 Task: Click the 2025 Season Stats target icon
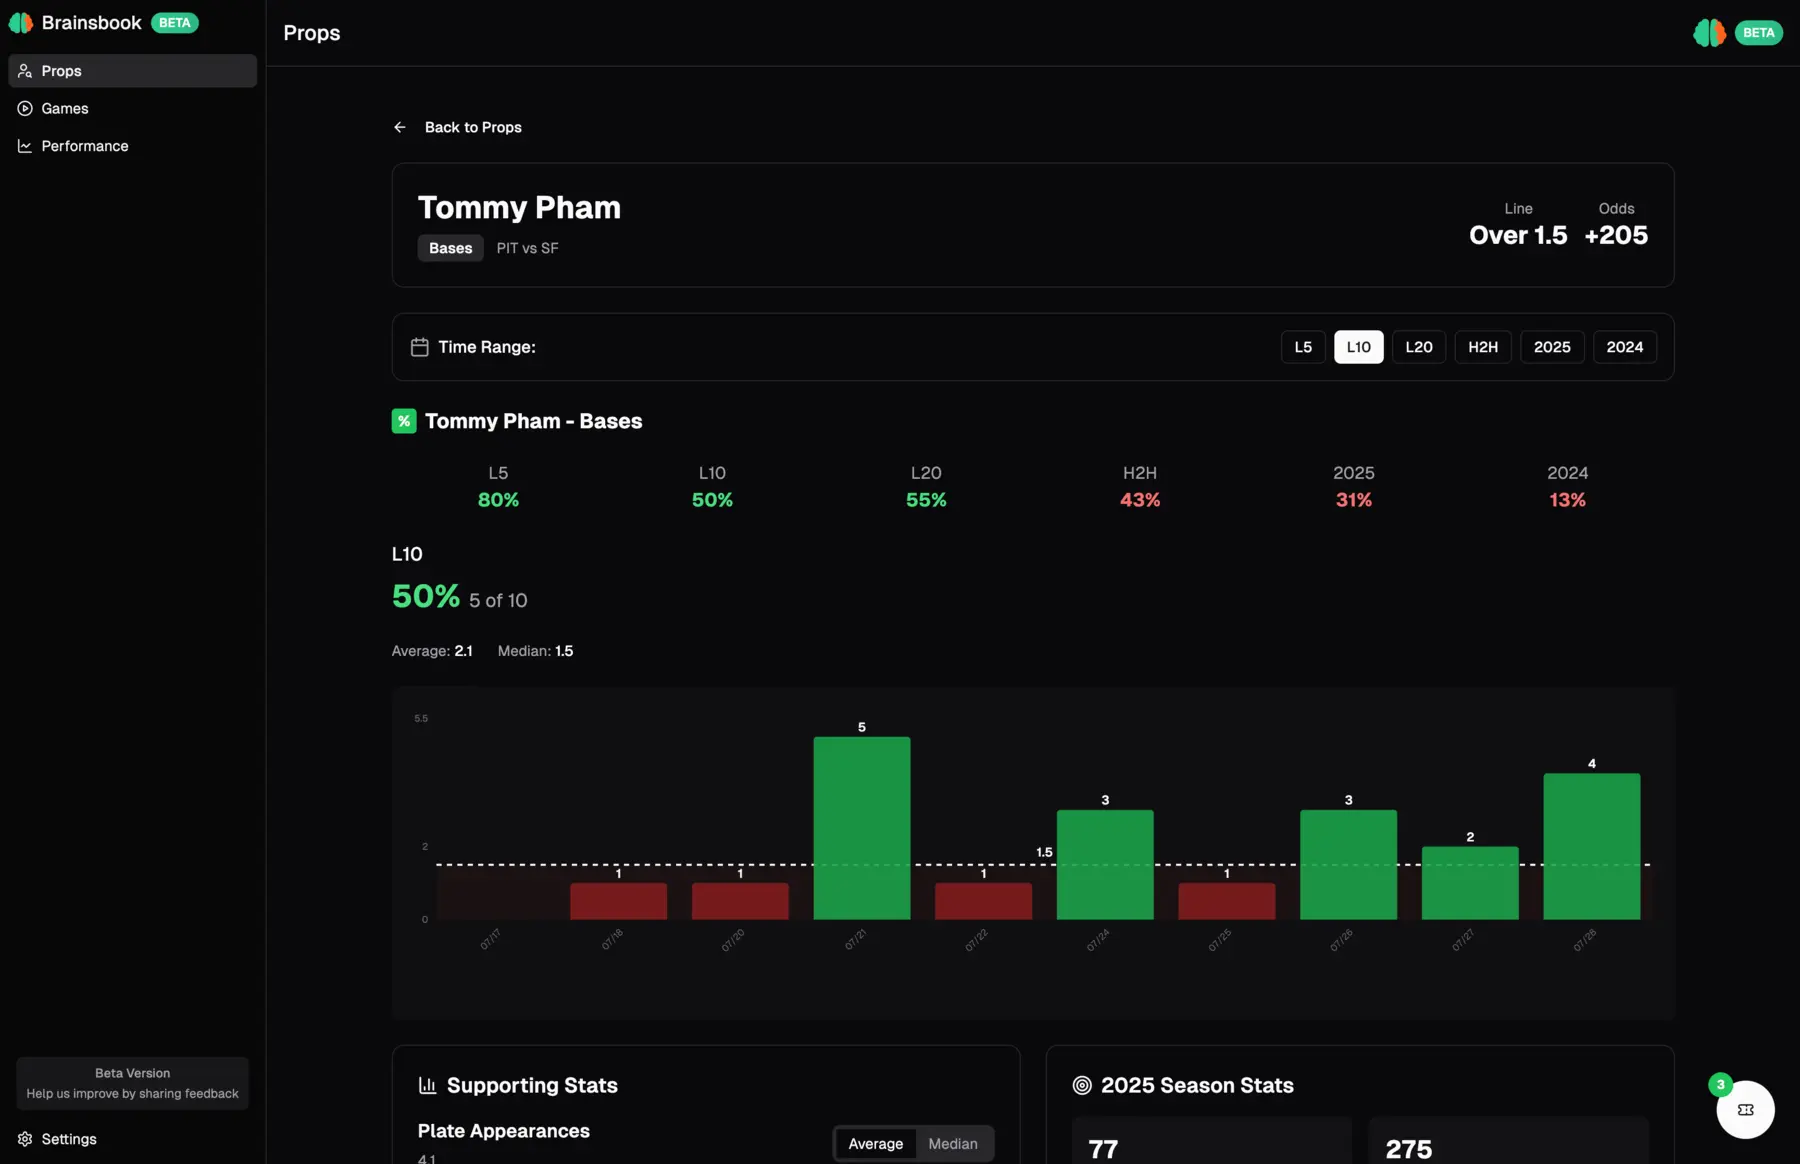tap(1082, 1085)
